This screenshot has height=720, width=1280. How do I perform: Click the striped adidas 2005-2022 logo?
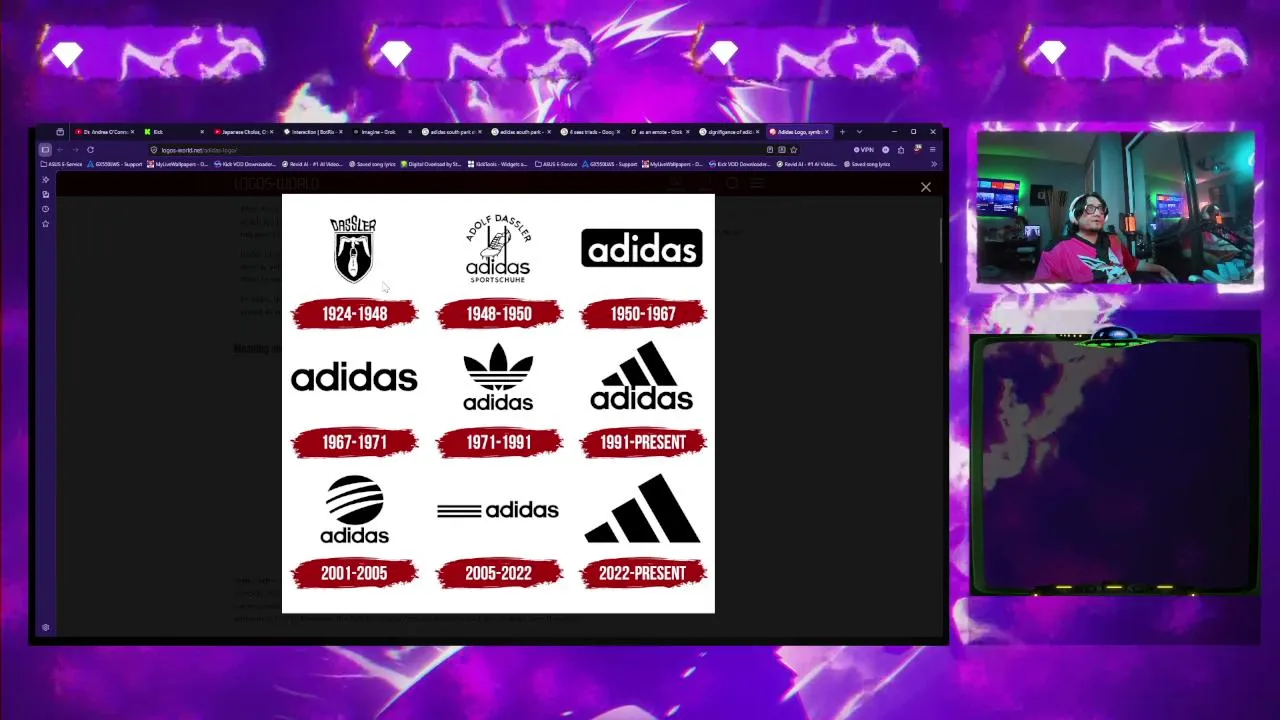point(498,511)
